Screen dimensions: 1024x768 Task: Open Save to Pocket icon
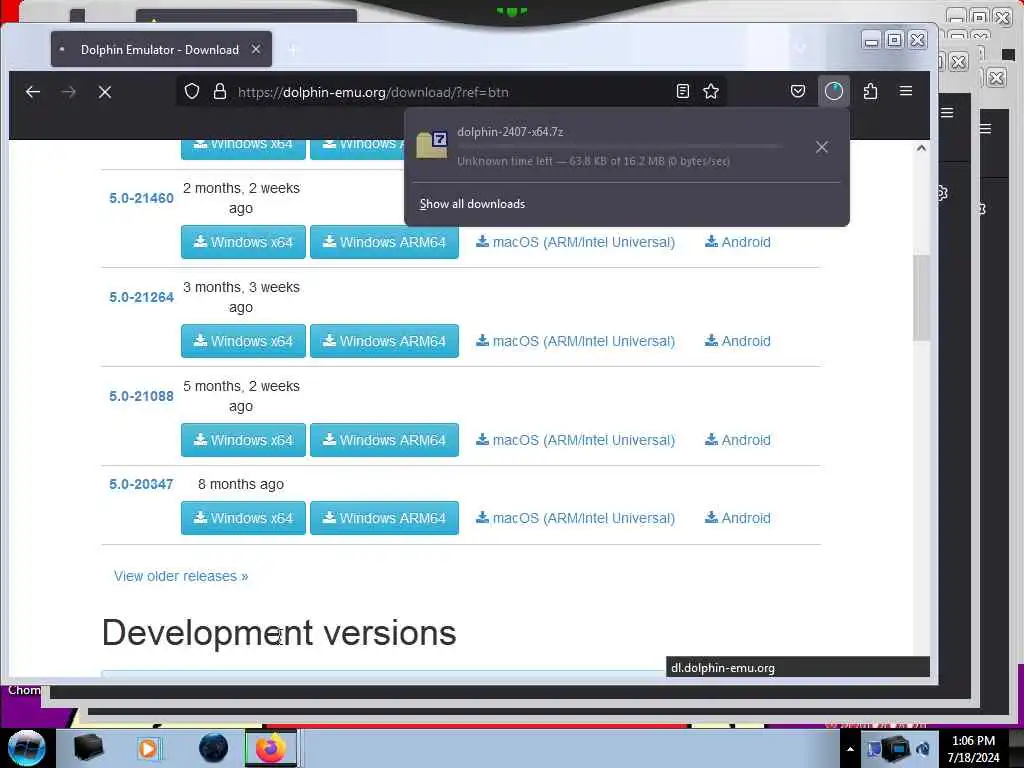(x=798, y=91)
